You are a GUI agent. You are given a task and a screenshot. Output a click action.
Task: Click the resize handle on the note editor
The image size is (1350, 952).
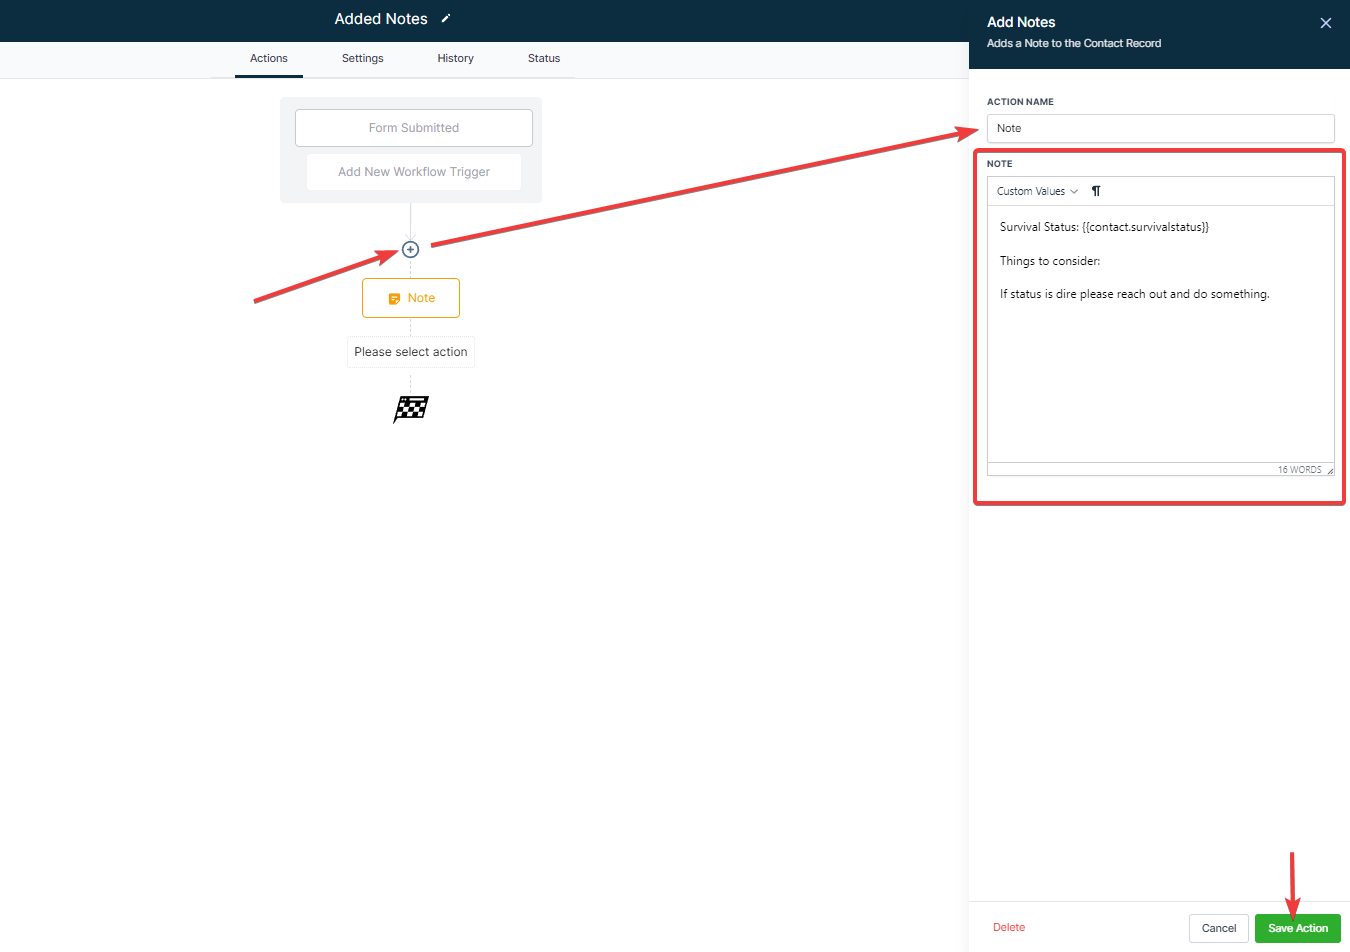pos(1328,469)
